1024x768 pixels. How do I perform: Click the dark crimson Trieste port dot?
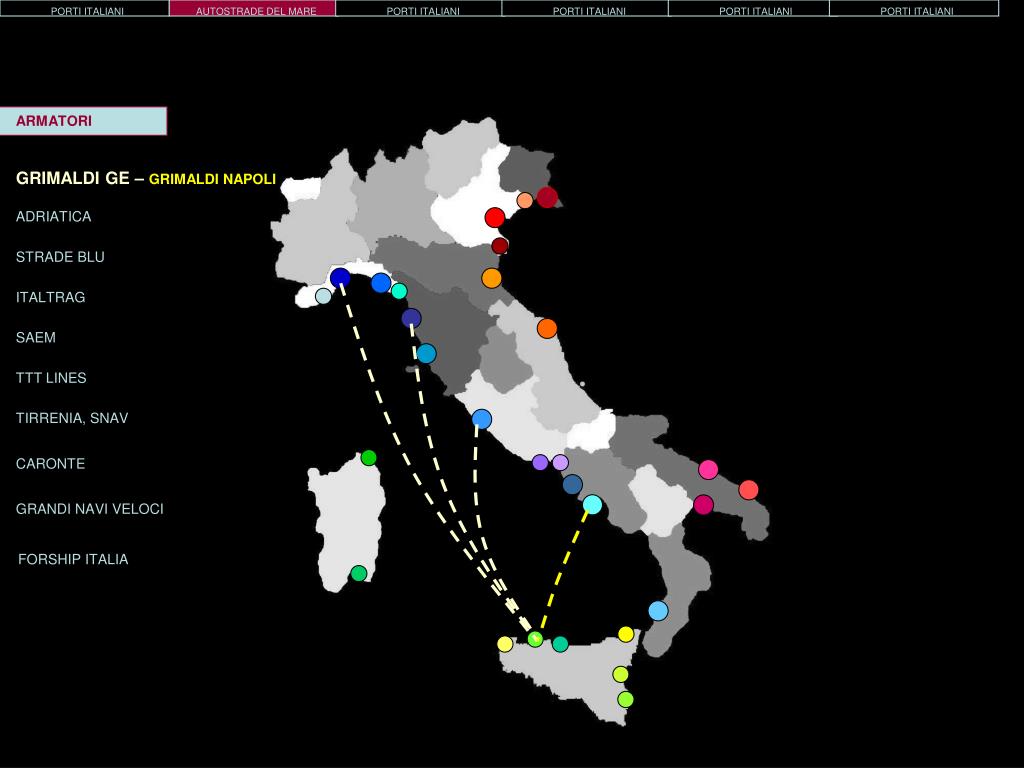(547, 197)
